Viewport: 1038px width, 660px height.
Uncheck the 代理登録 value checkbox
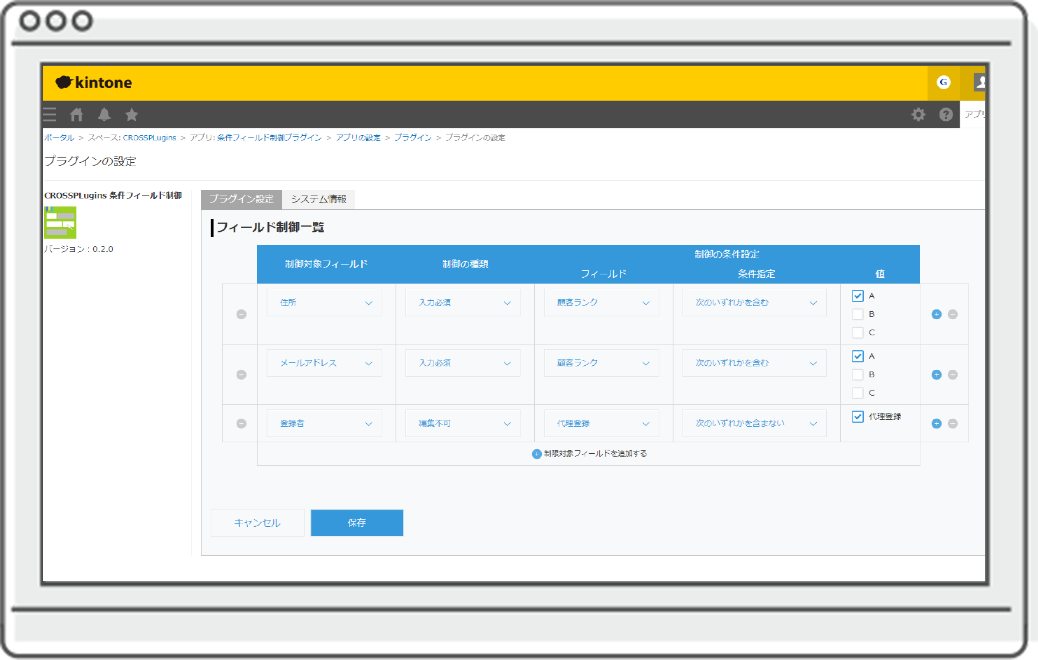click(858, 417)
